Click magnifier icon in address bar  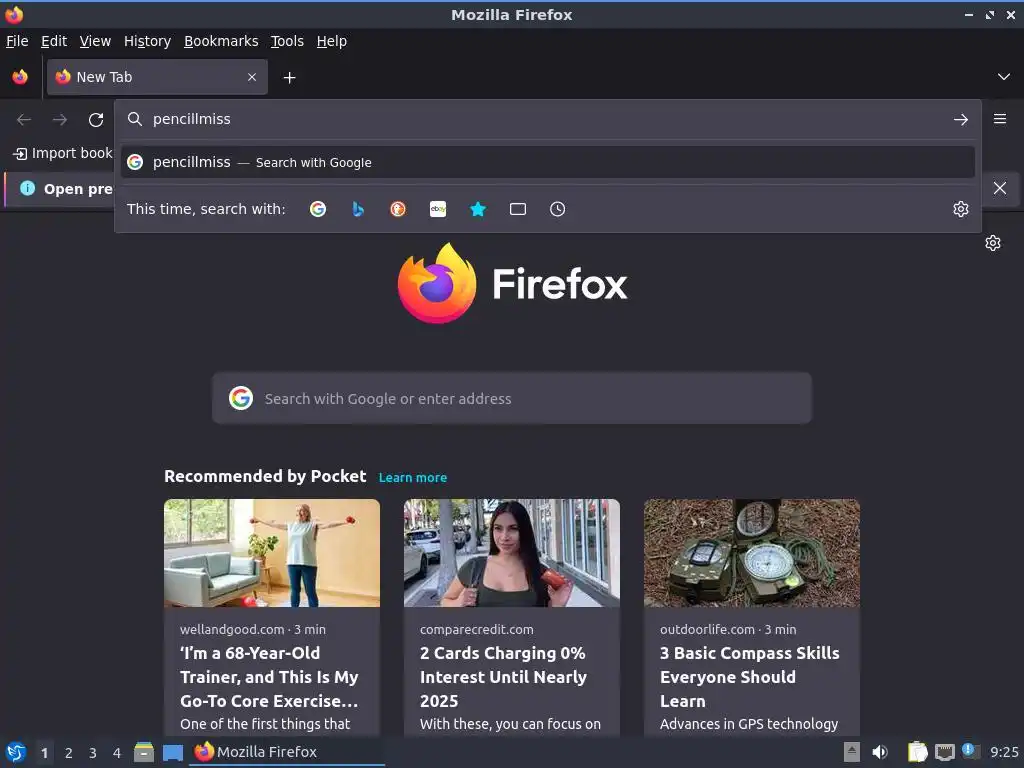click(135, 119)
